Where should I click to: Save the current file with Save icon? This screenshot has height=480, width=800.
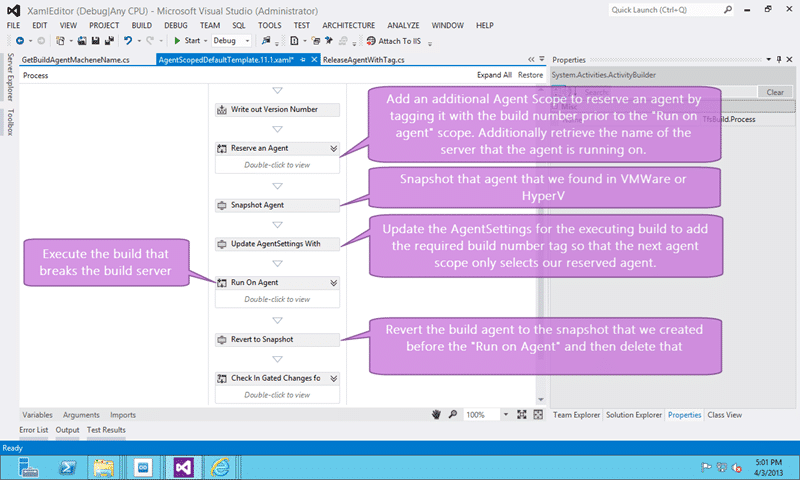[x=95, y=41]
